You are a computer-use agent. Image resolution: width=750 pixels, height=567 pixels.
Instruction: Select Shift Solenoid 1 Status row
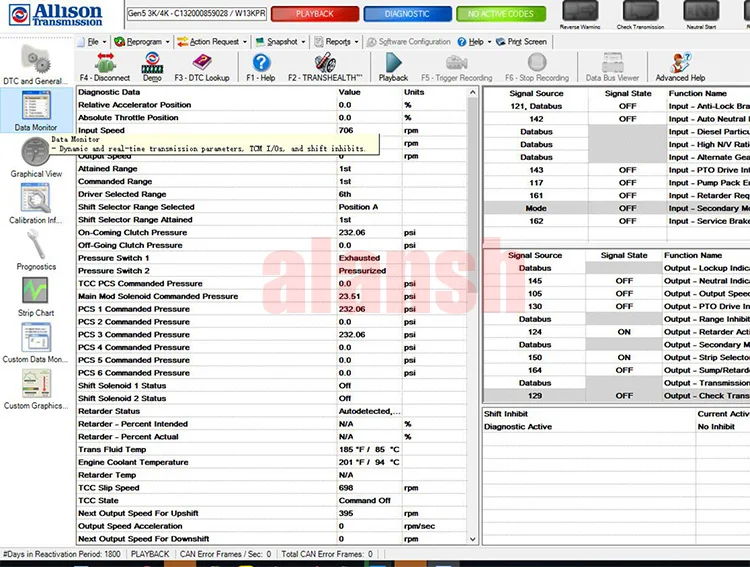pos(272,386)
